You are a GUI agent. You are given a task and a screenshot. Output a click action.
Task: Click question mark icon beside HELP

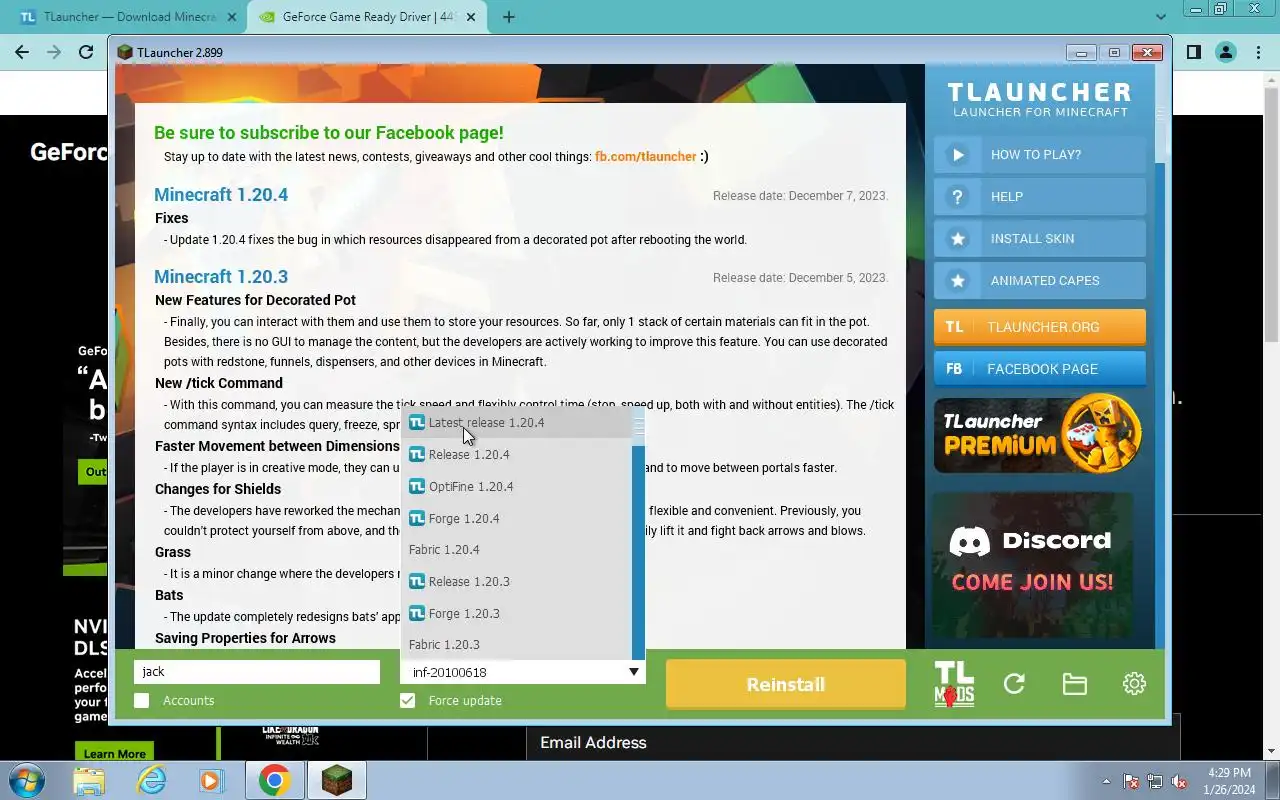click(958, 197)
